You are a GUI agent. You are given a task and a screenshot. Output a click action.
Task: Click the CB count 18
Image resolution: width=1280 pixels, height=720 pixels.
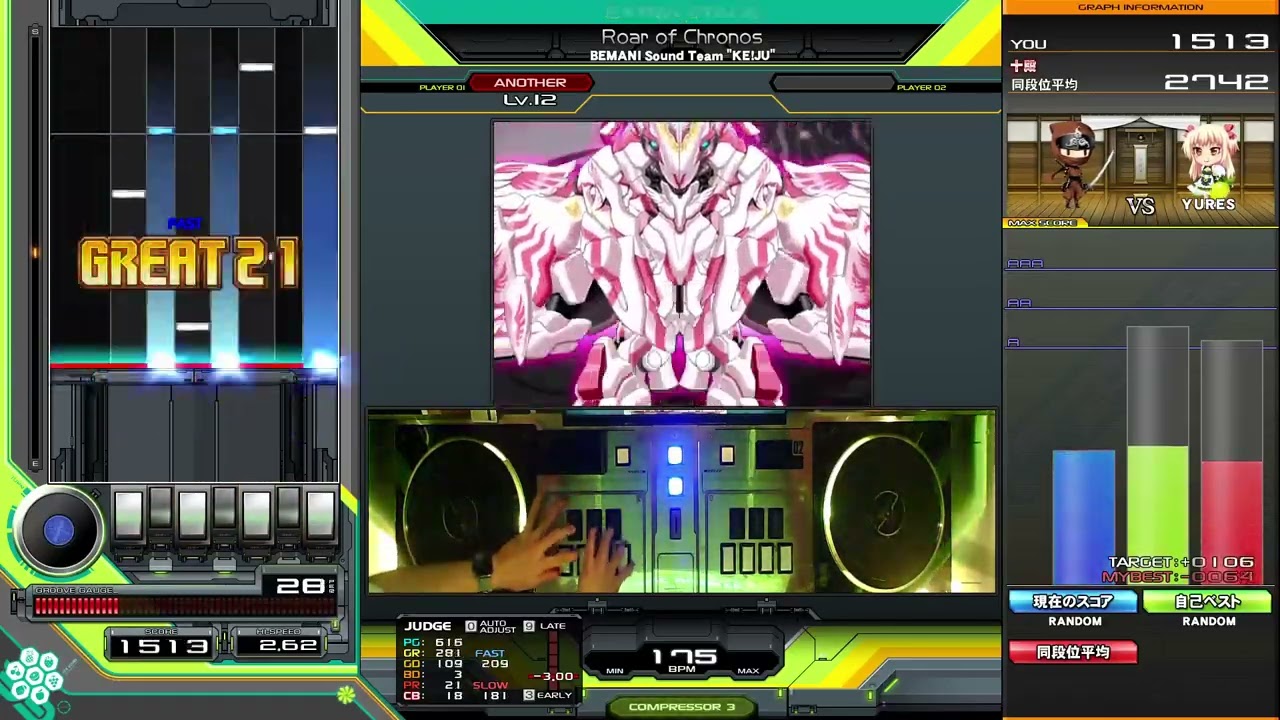pos(454,696)
